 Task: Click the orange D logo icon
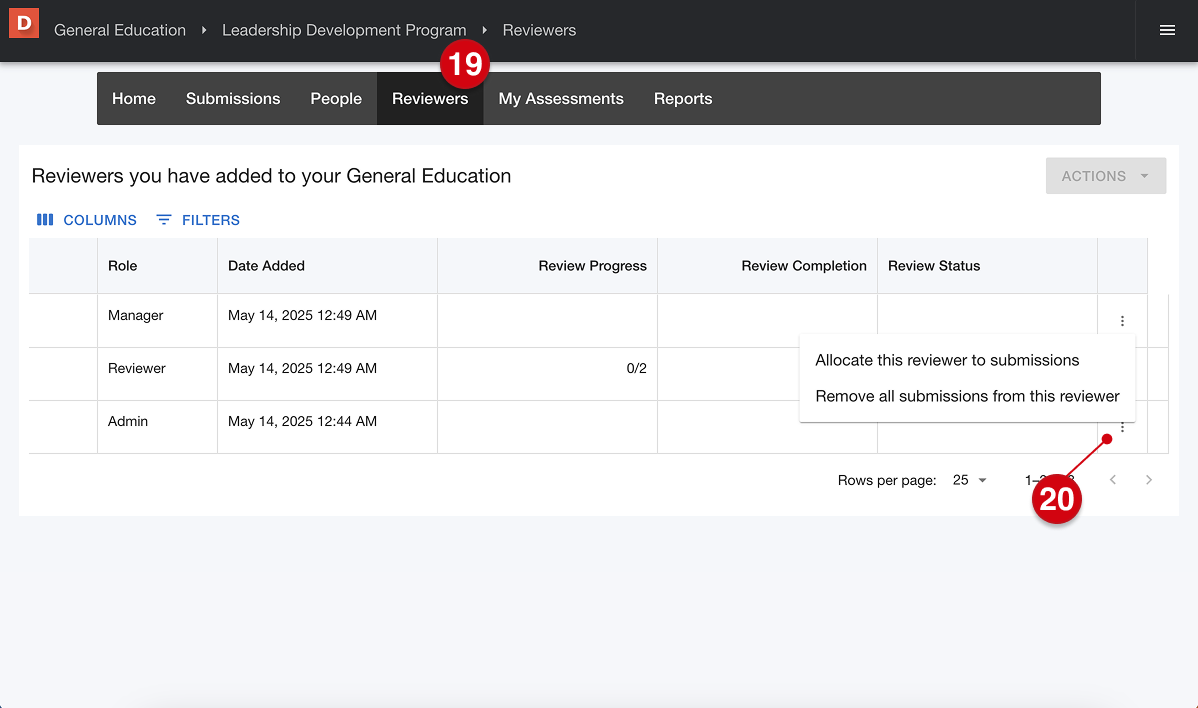[24, 23]
